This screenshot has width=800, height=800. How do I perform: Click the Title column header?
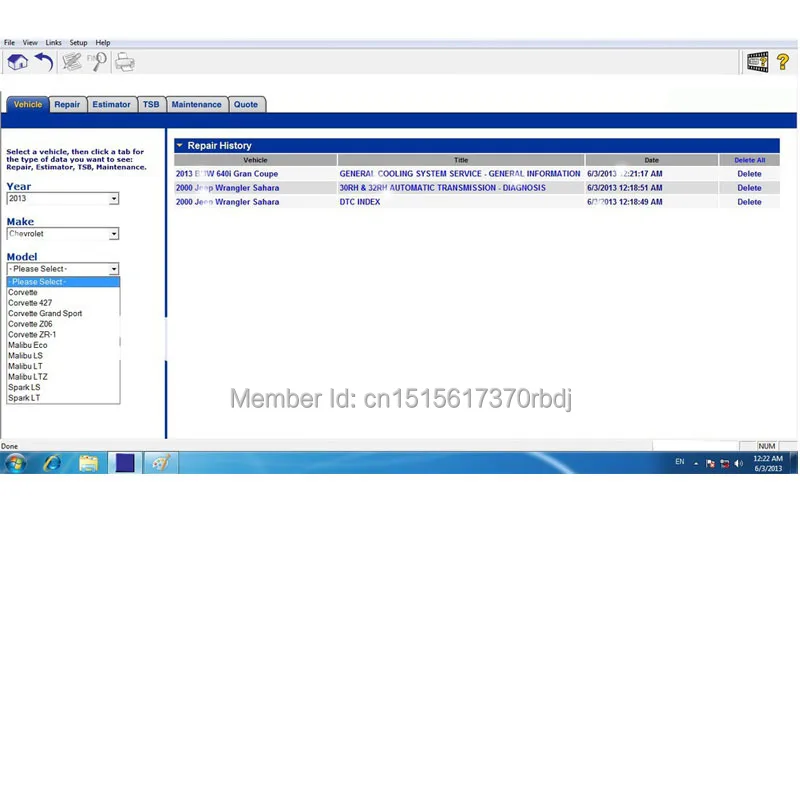point(461,160)
